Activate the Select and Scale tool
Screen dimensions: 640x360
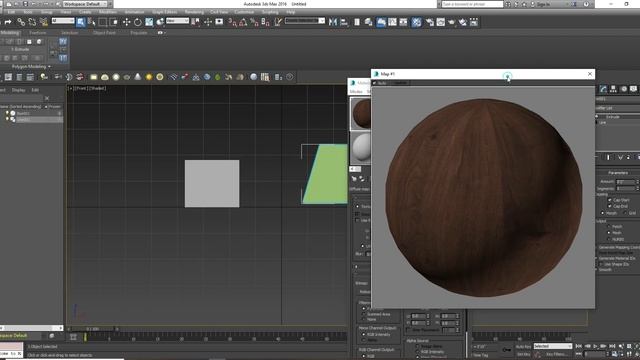pos(149,22)
